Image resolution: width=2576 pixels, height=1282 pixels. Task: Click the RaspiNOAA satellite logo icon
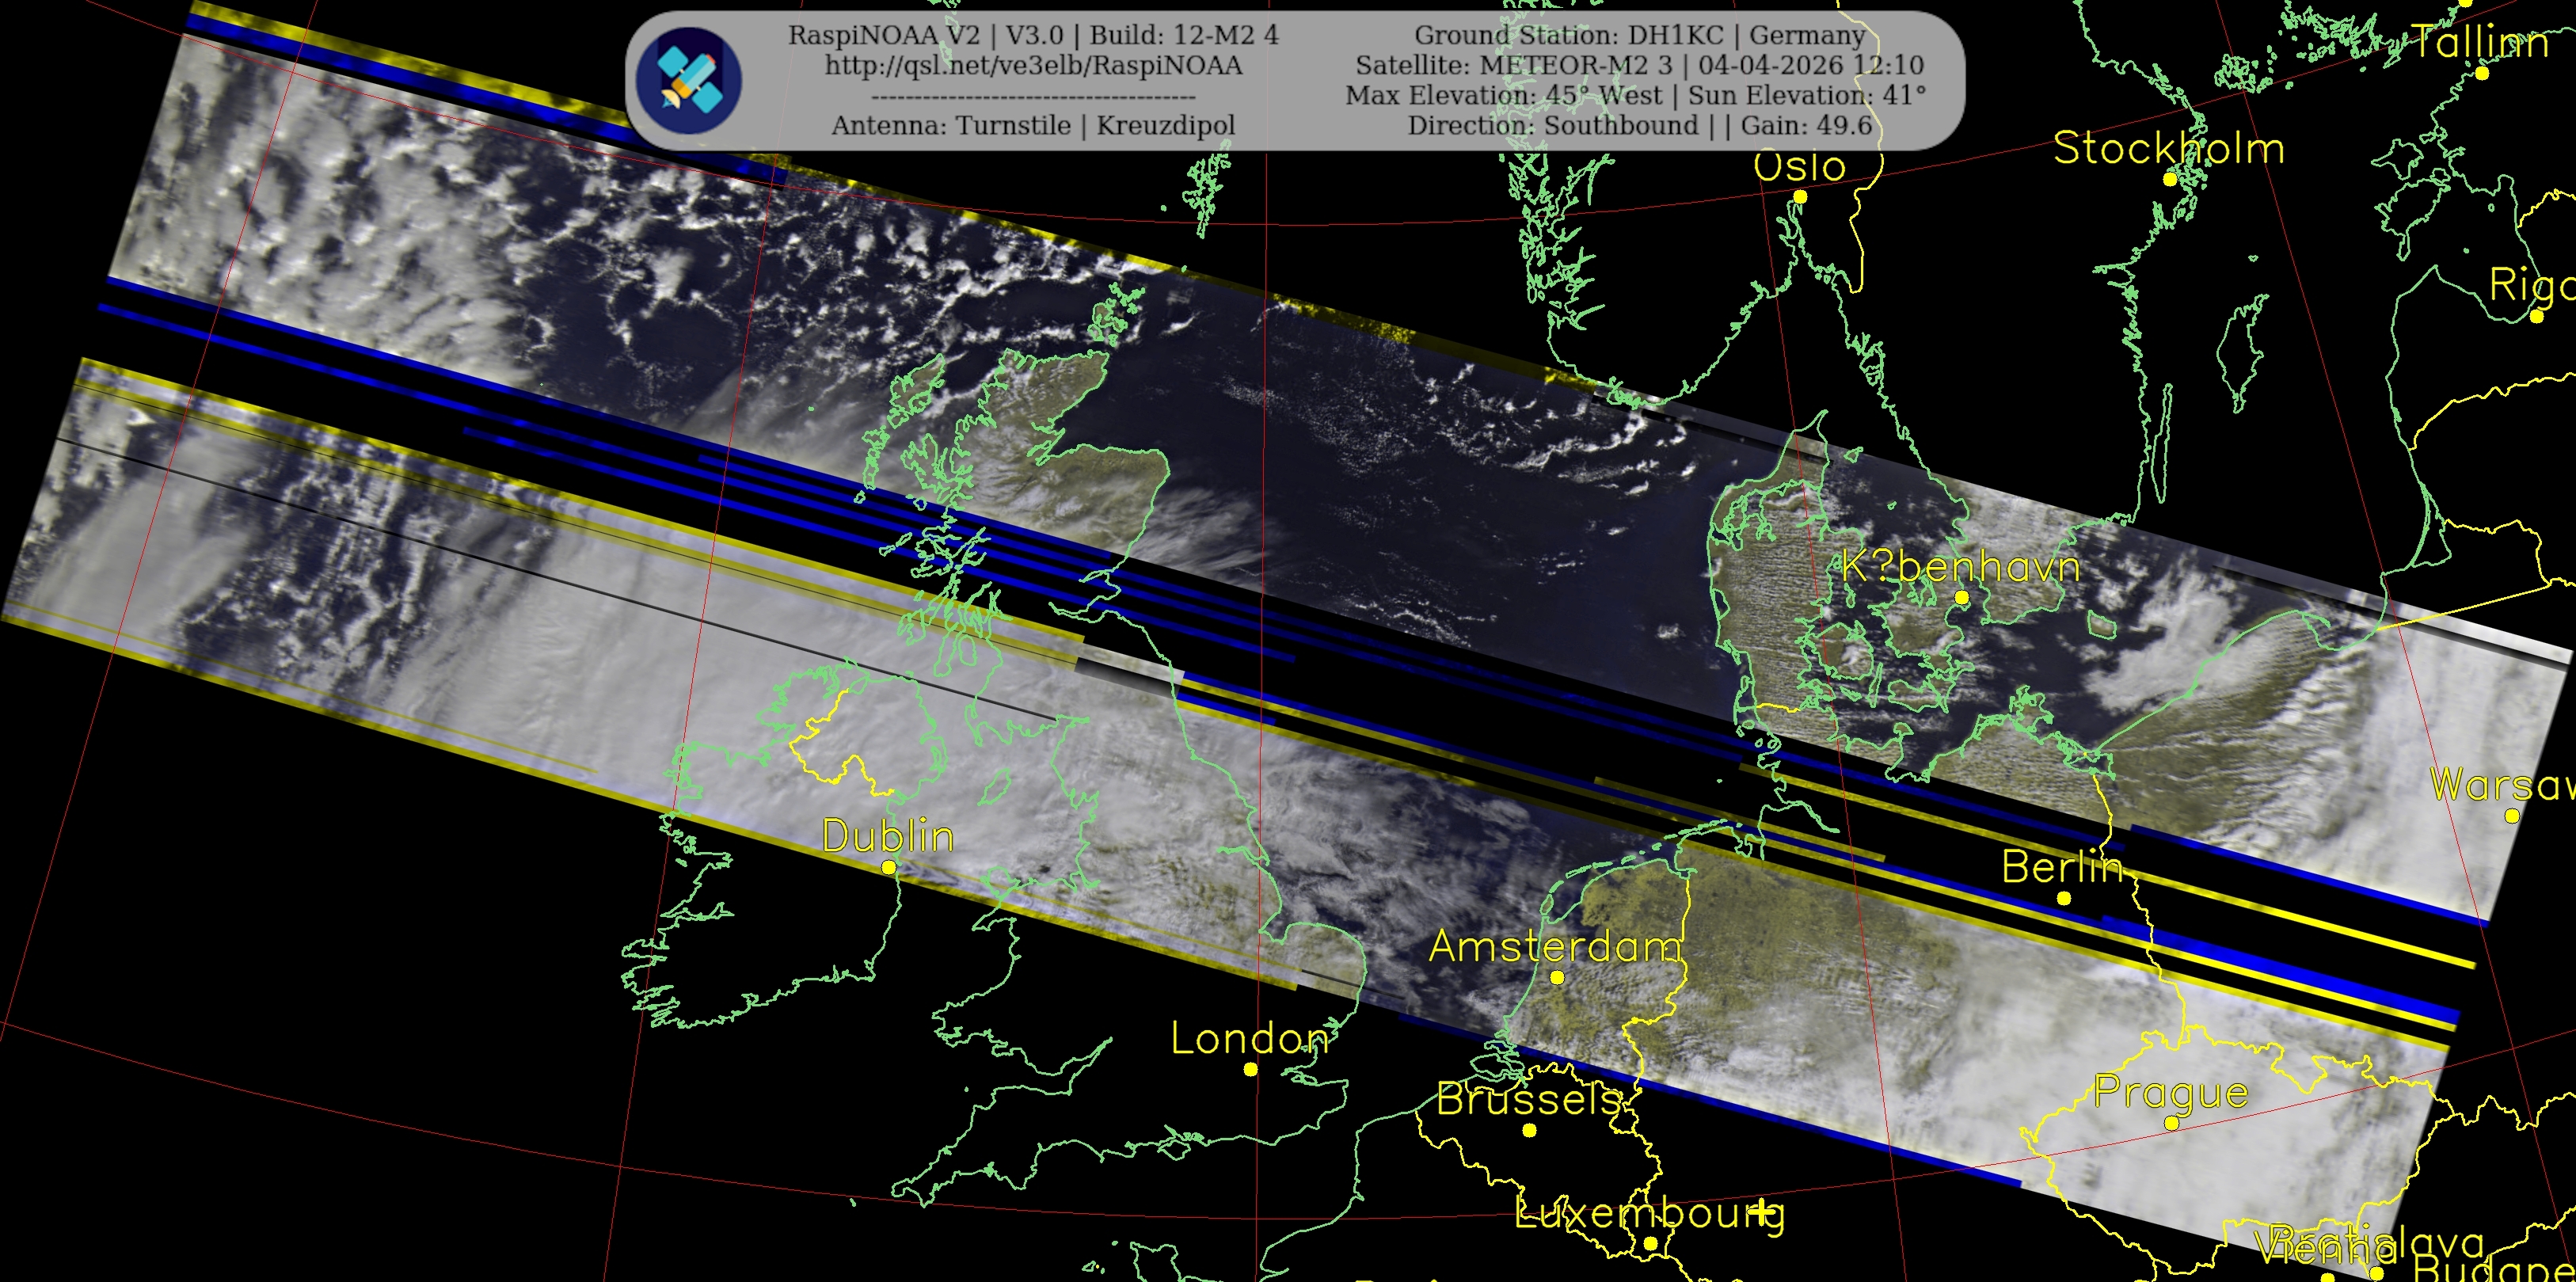pos(689,81)
